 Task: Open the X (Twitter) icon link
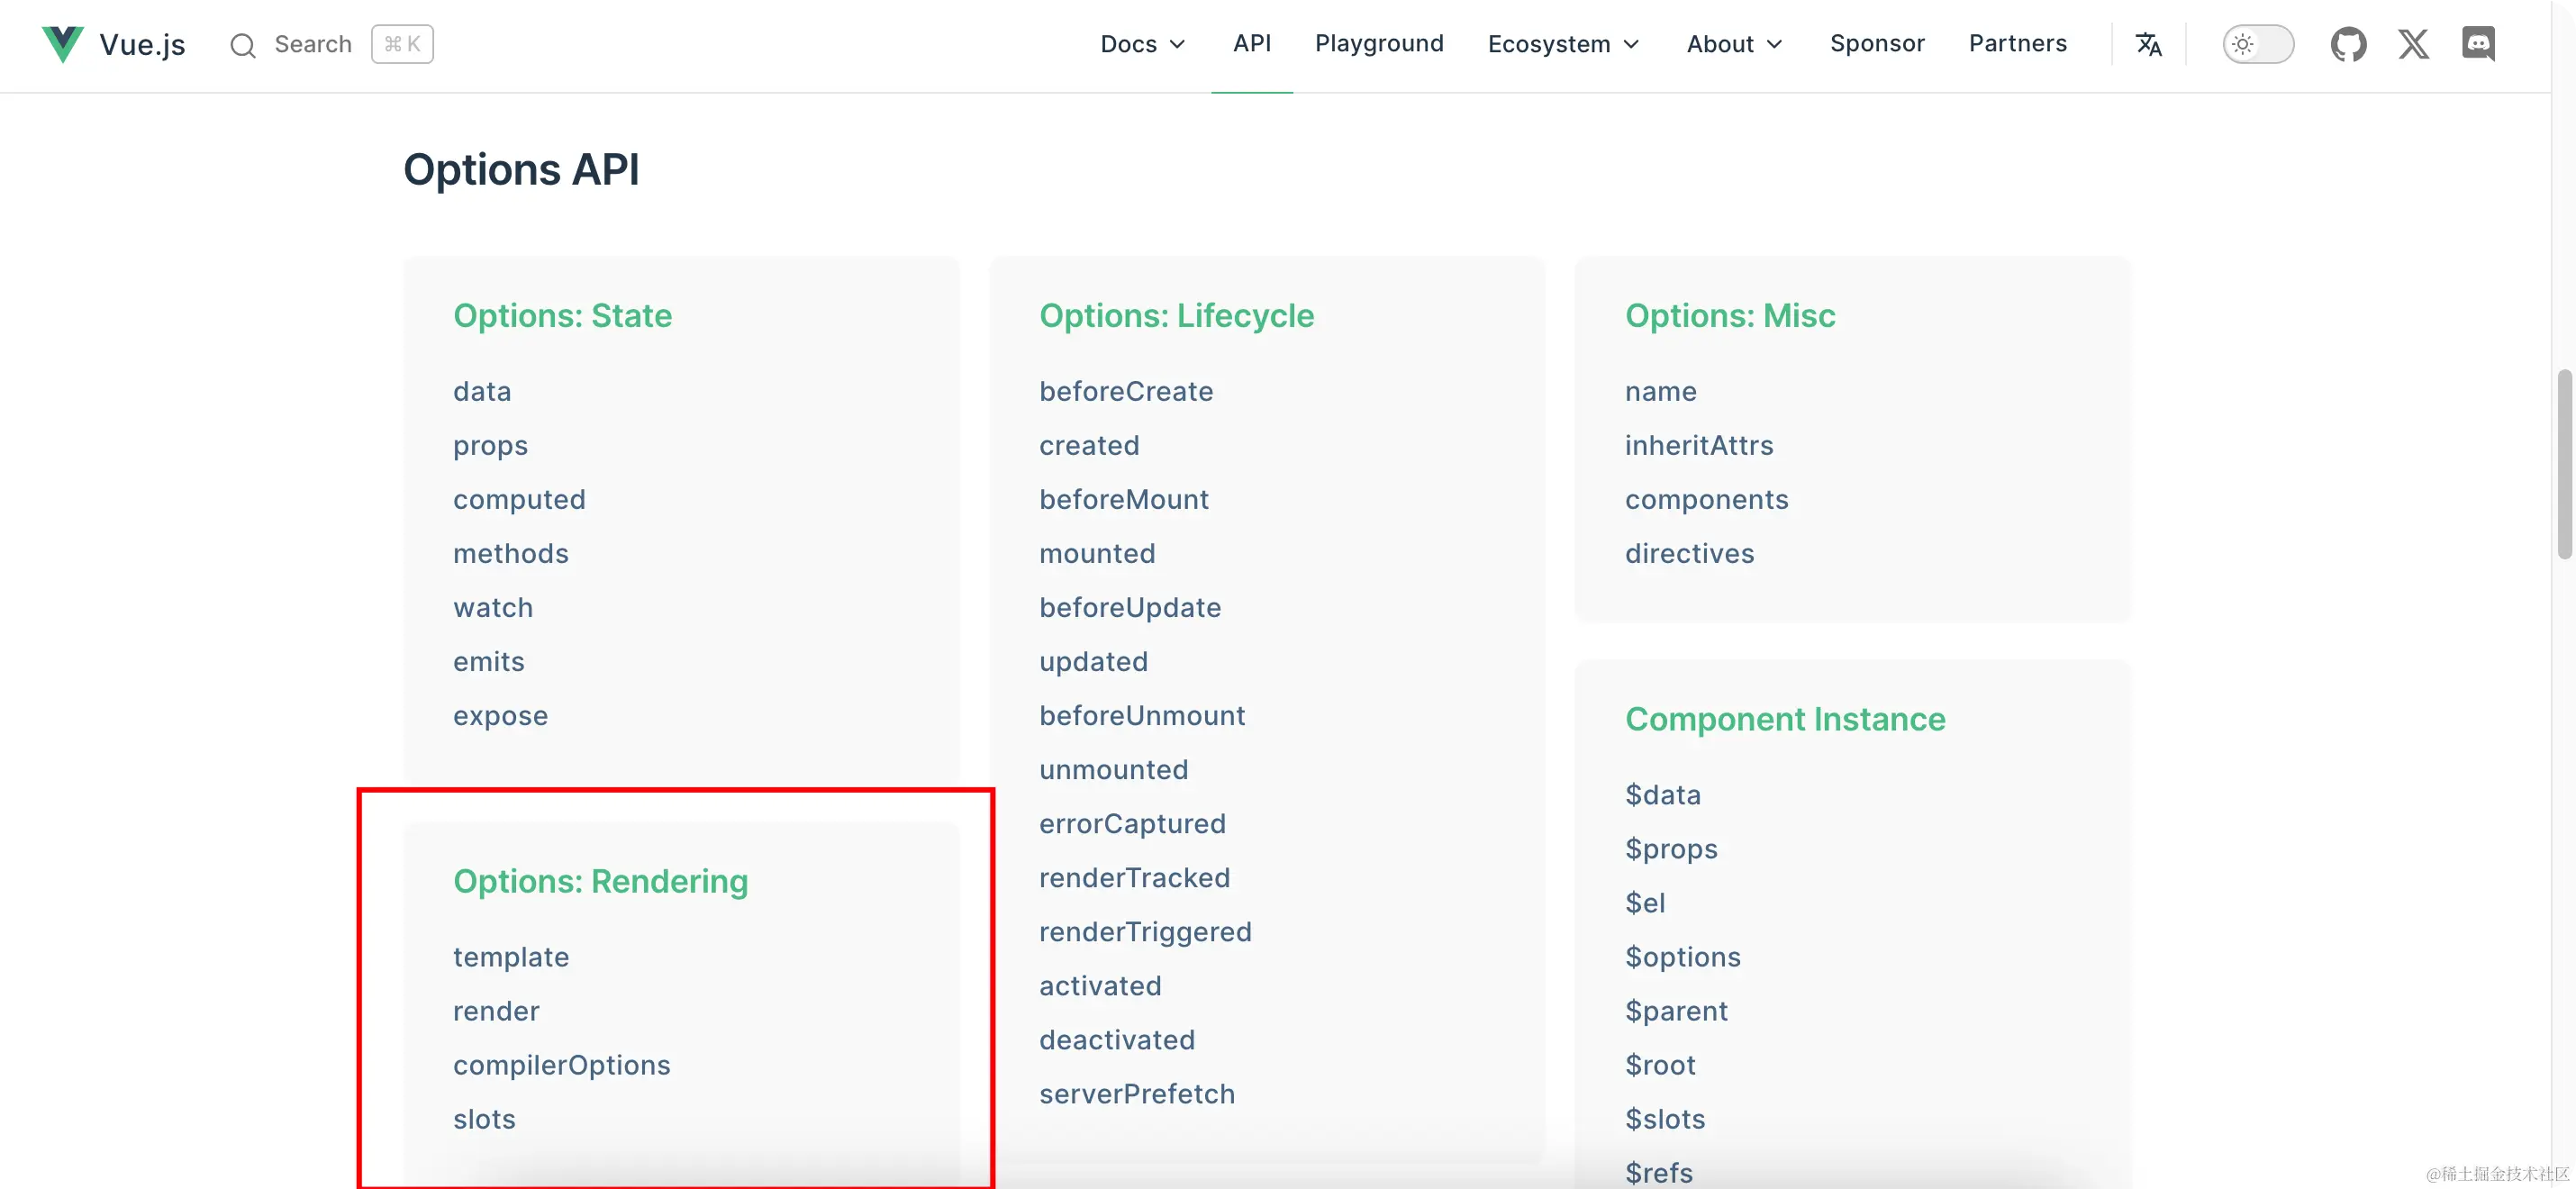[2413, 44]
